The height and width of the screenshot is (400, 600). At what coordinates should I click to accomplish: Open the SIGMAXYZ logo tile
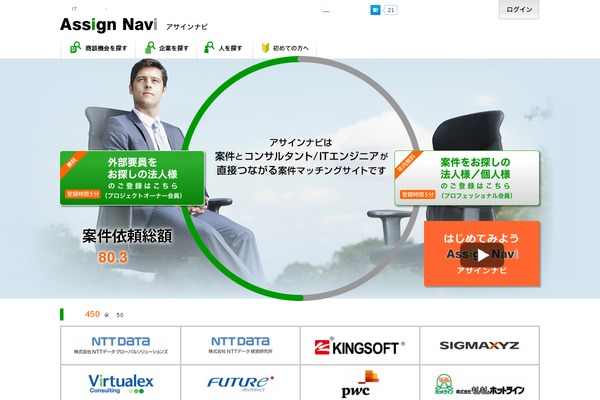coord(479,345)
